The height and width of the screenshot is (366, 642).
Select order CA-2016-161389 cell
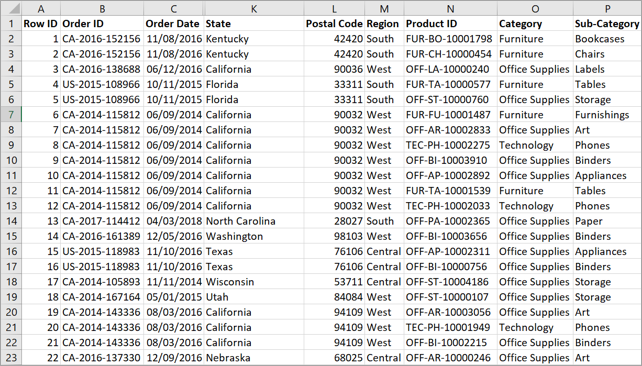[102, 236]
